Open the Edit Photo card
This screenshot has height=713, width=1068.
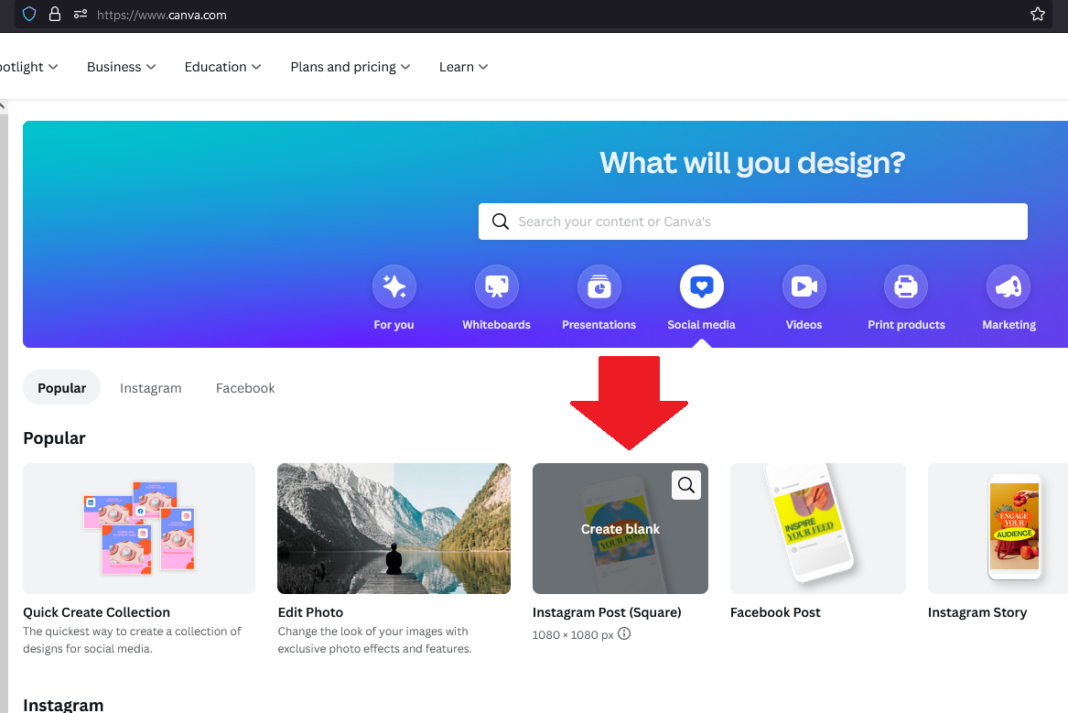393,528
